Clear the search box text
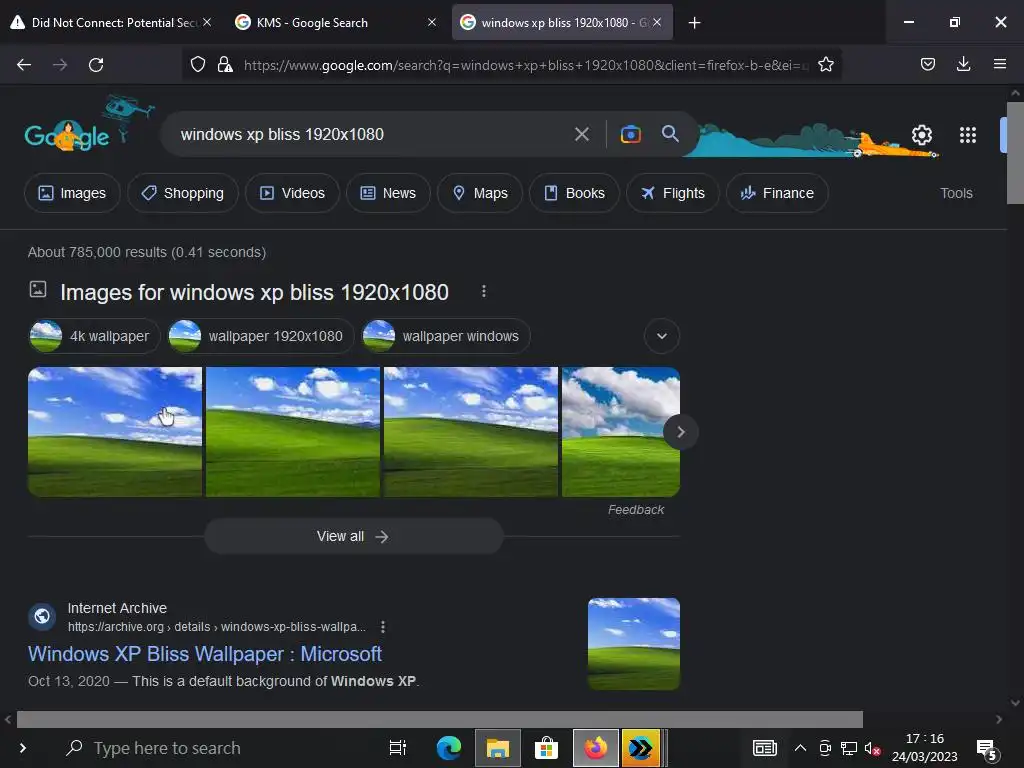 582,135
